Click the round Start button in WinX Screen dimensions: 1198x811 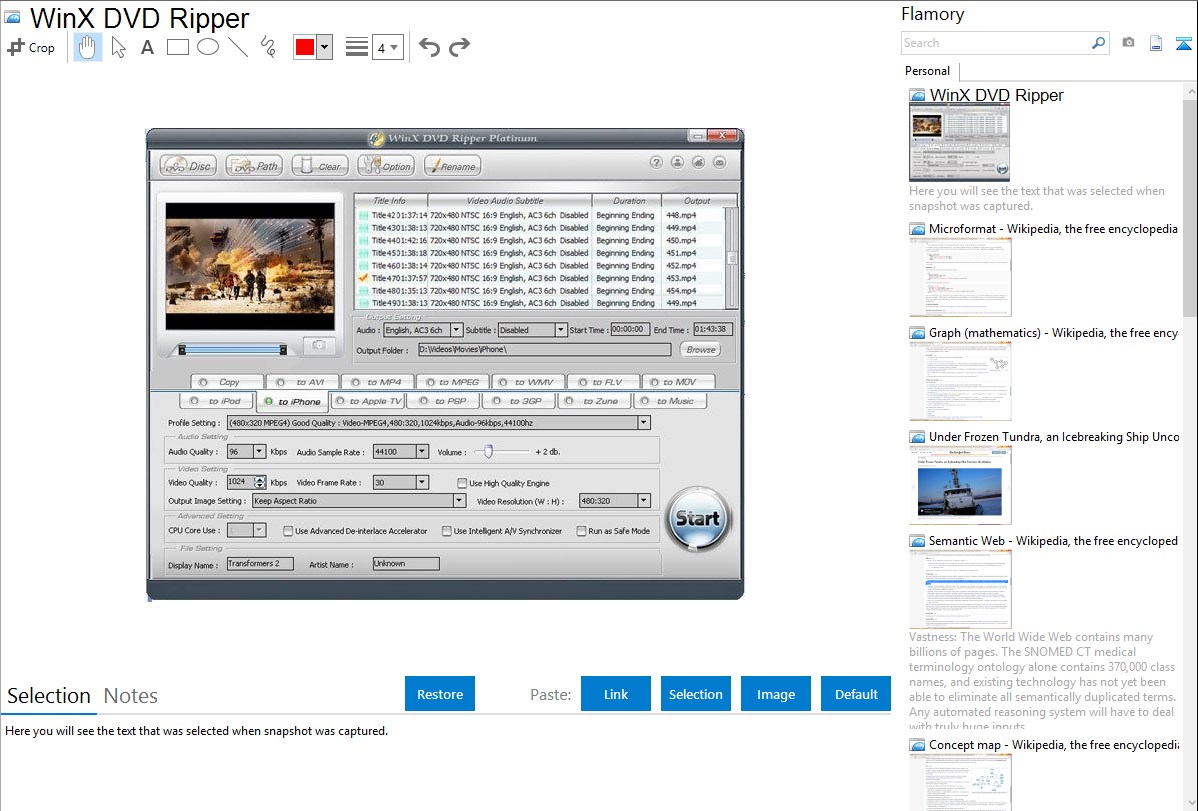(x=698, y=519)
